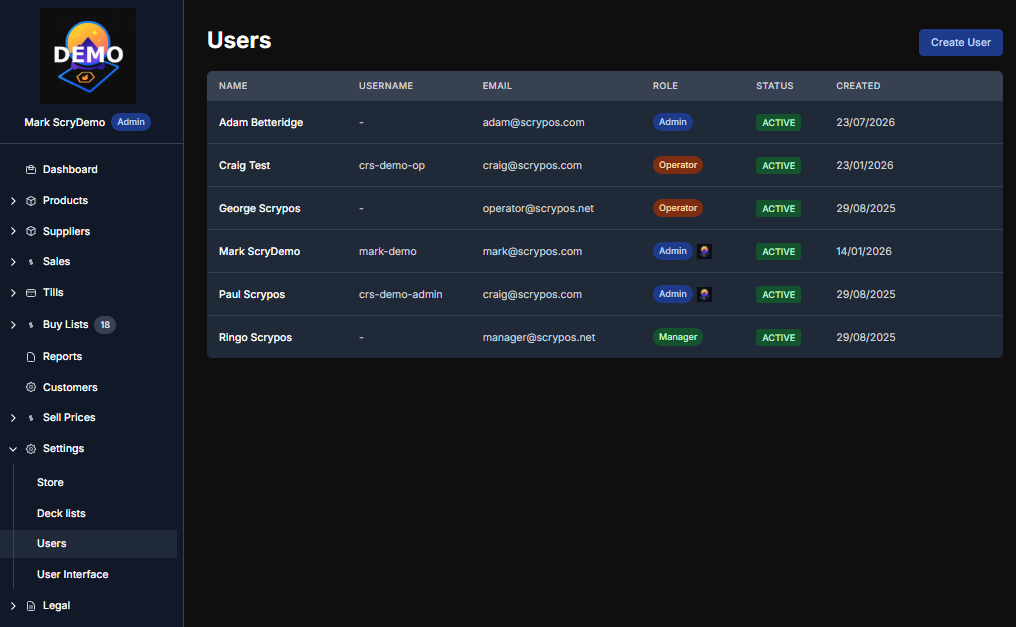
Task: Click the operator@scrypos.net email
Action: 538,209
